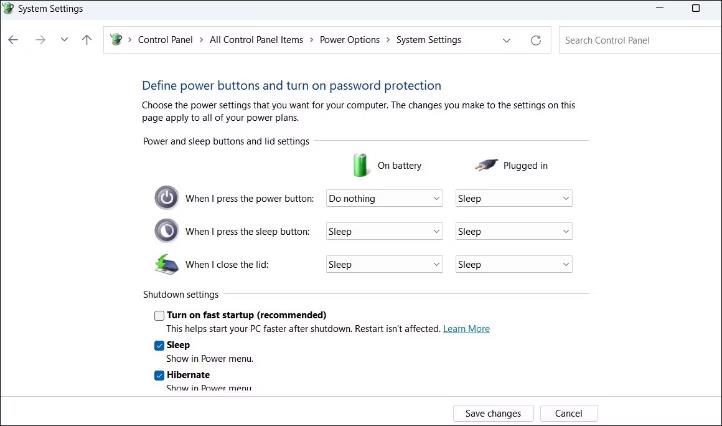Open close the lid Plugged in dropdown
This screenshot has height=426, width=722.
(x=514, y=265)
